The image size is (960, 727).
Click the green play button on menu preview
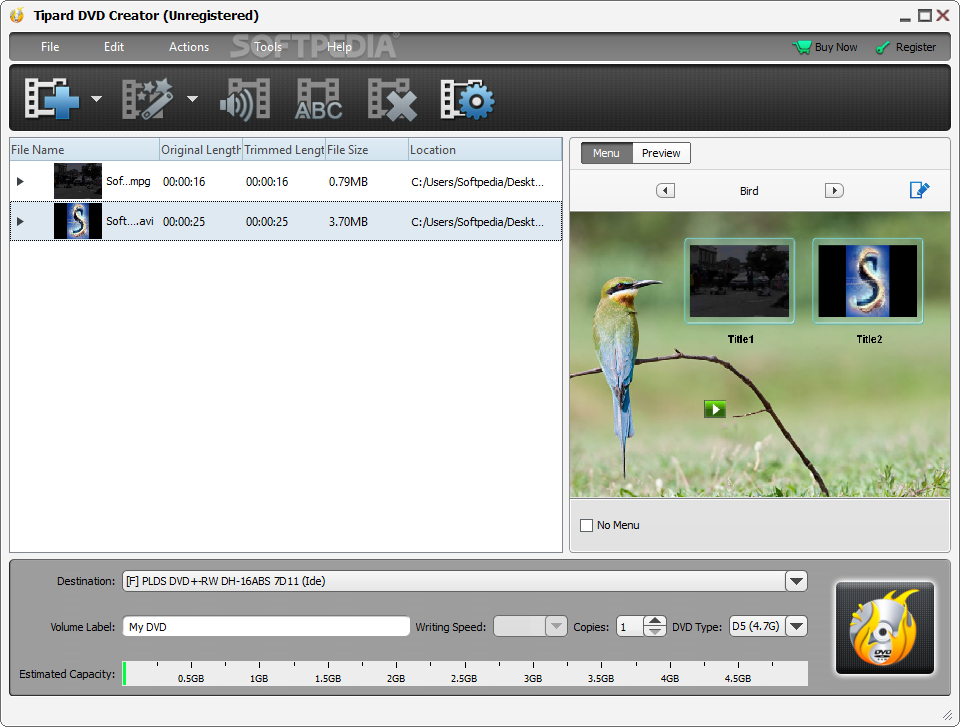(714, 409)
